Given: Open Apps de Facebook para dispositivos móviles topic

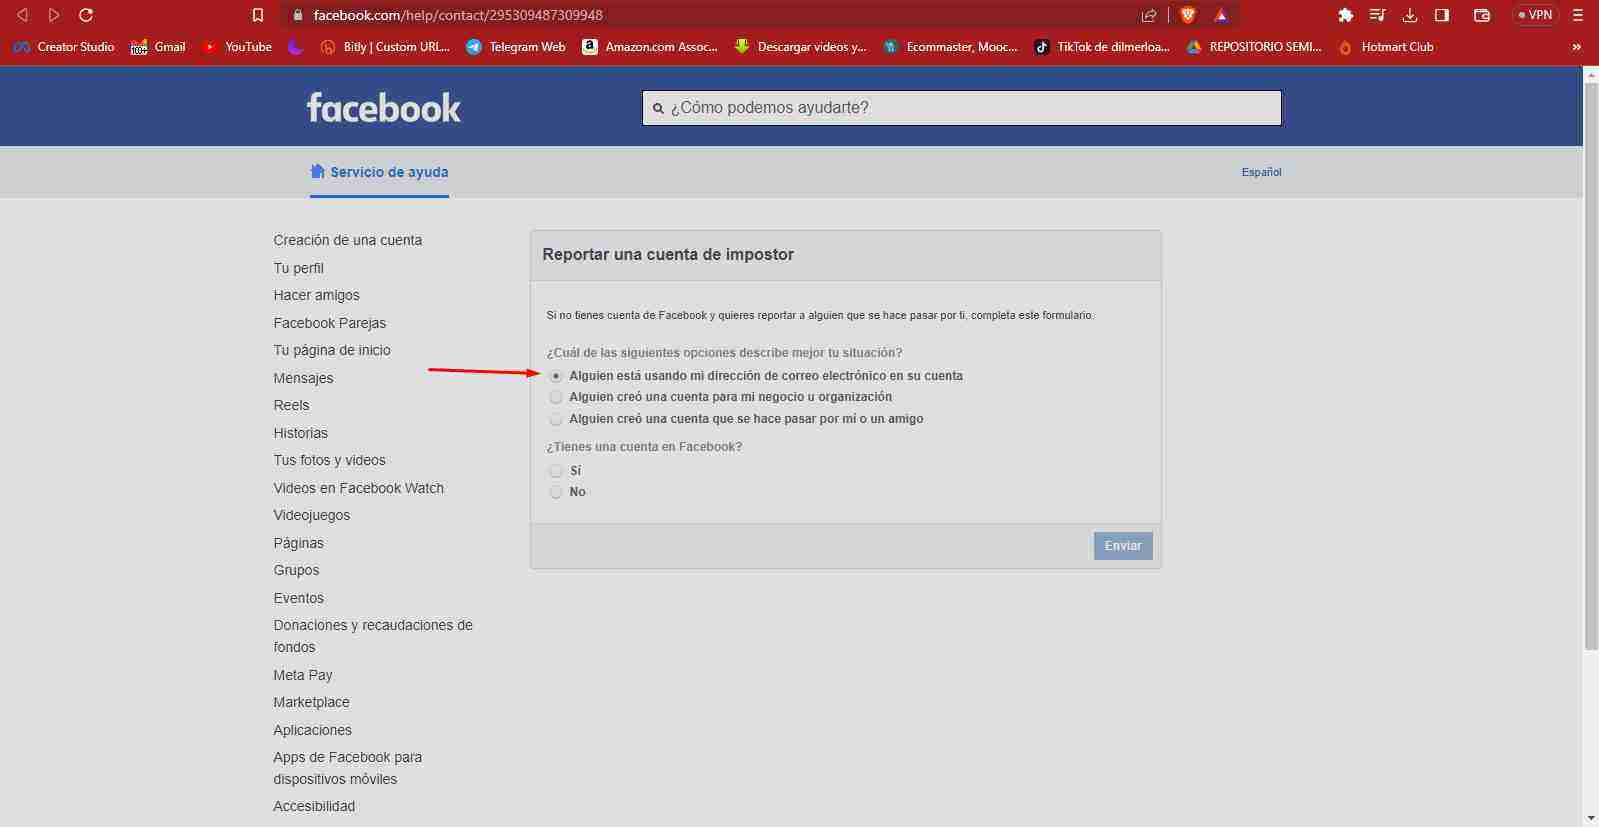Looking at the screenshot, I should tap(348, 768).
